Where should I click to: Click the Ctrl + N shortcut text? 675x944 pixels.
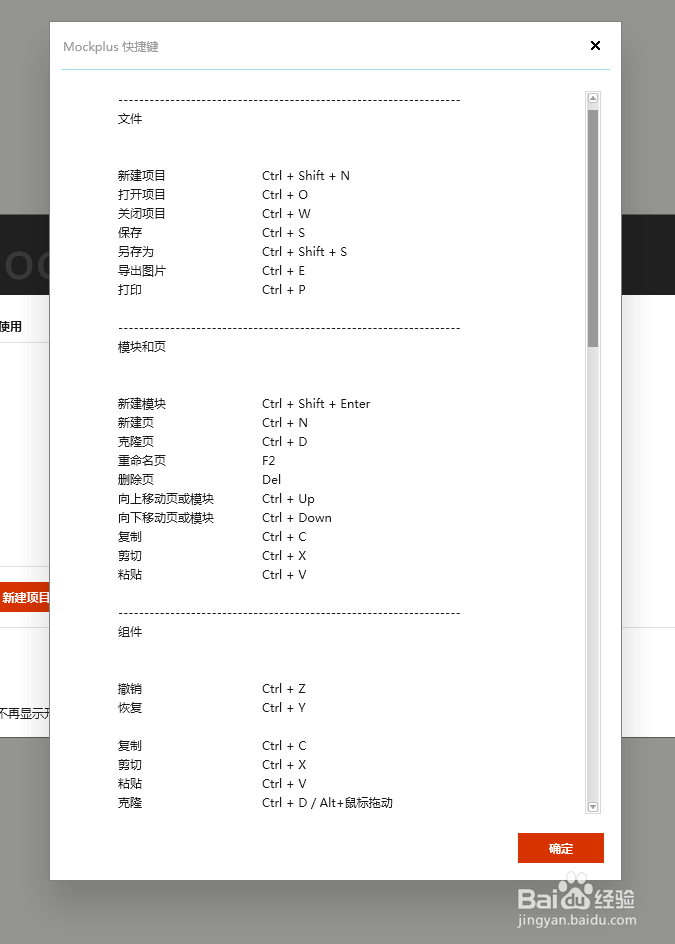285,423
